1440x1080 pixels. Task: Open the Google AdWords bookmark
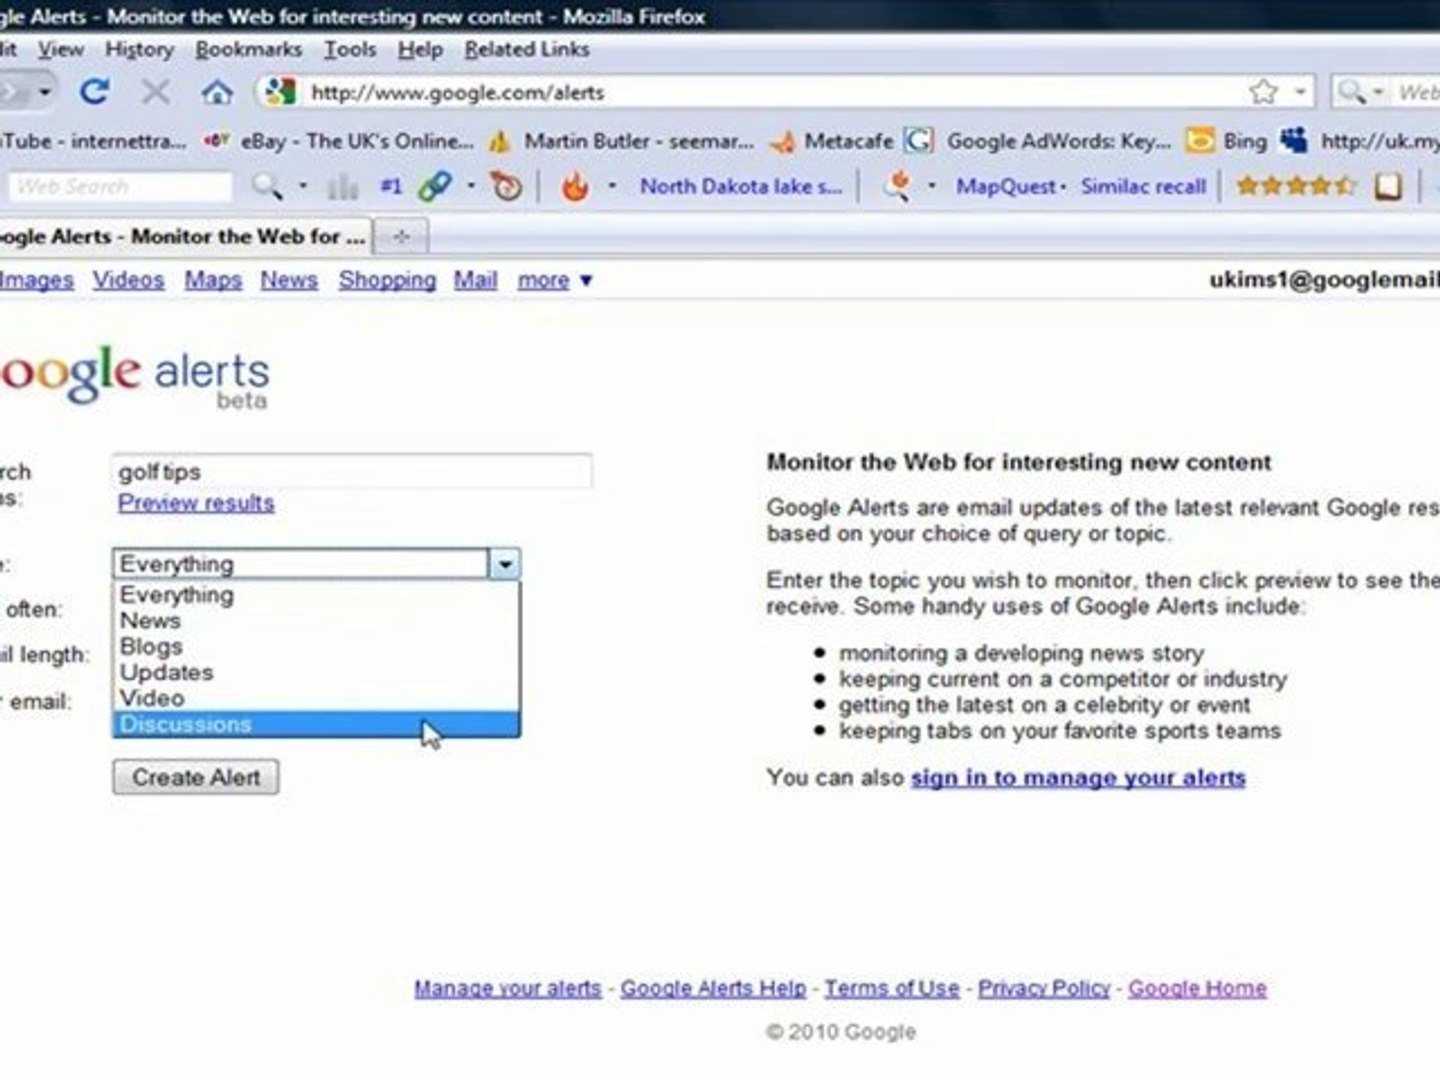[1058, 141]
